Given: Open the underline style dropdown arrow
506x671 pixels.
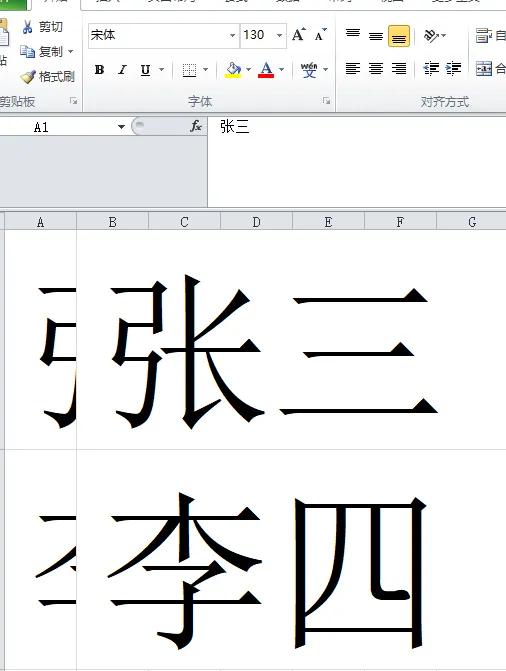Looking at the screenshot, I should [x=161, y=69].
